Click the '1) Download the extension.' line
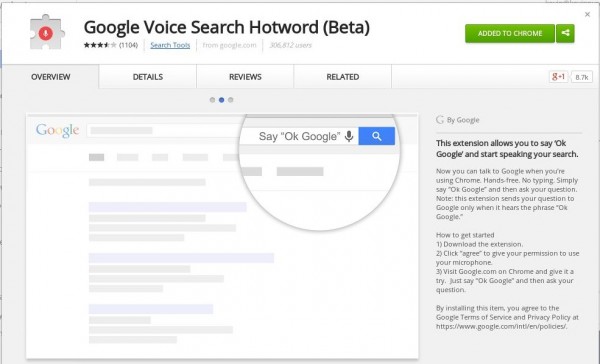This screenshot has width=600, height=364. pos(479,244)
